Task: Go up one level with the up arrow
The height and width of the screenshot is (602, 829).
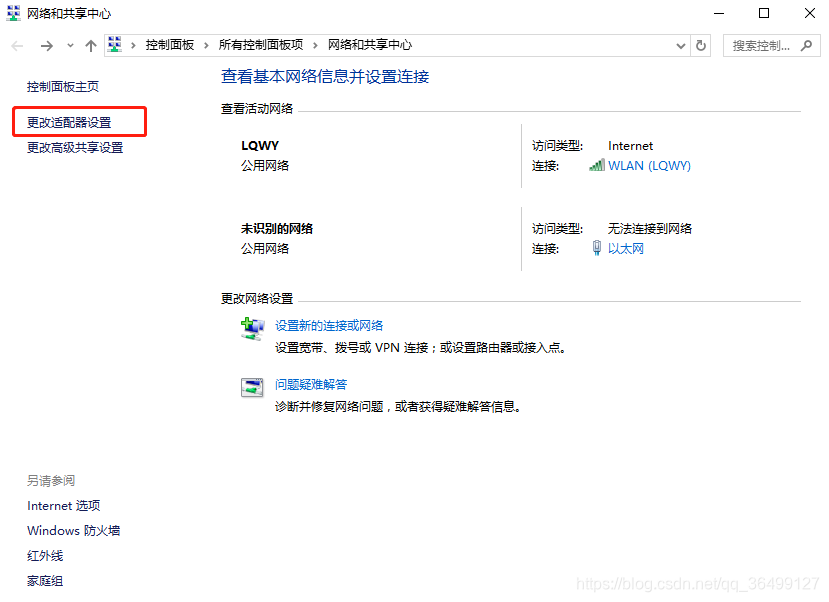Action: (x=91, y=46)
